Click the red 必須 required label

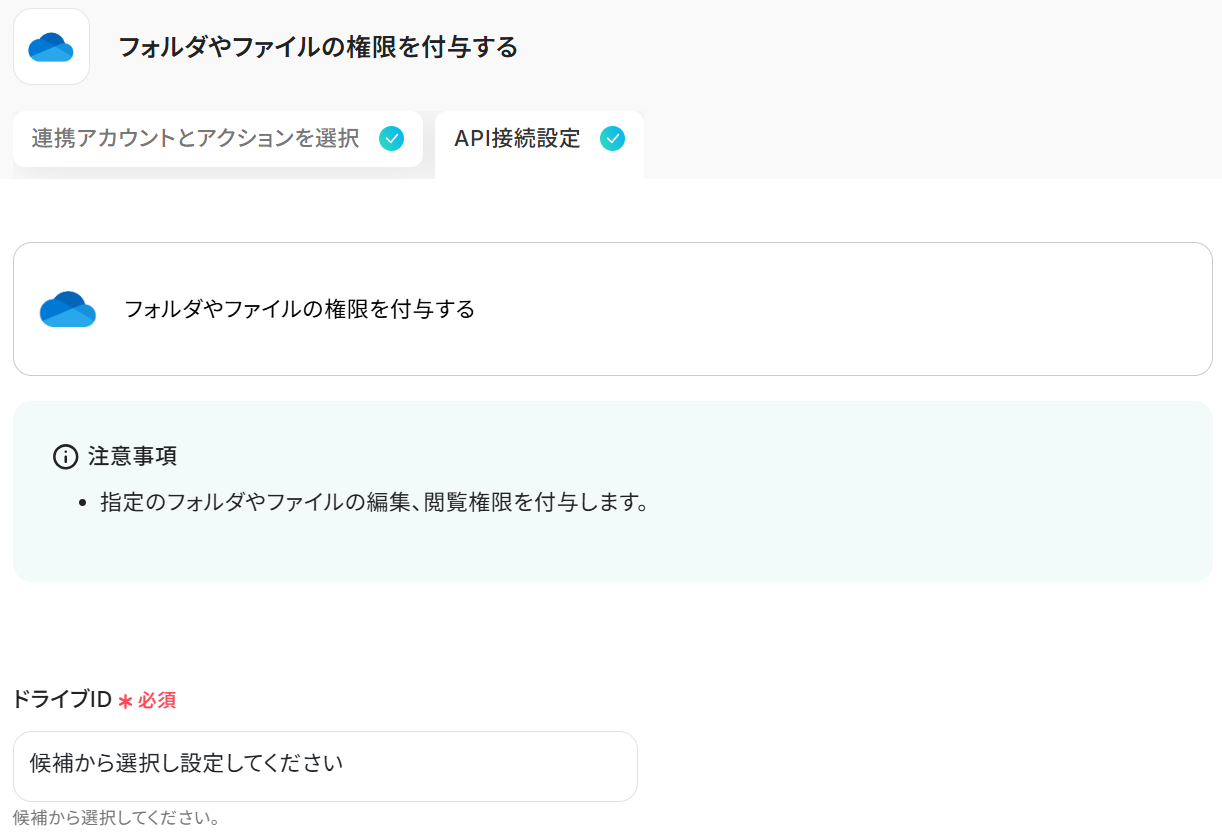click(x=157, y=700)
